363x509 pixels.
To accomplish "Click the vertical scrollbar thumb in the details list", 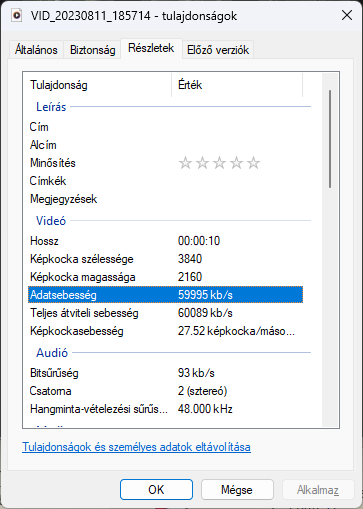I will click(x=330, y=139).
